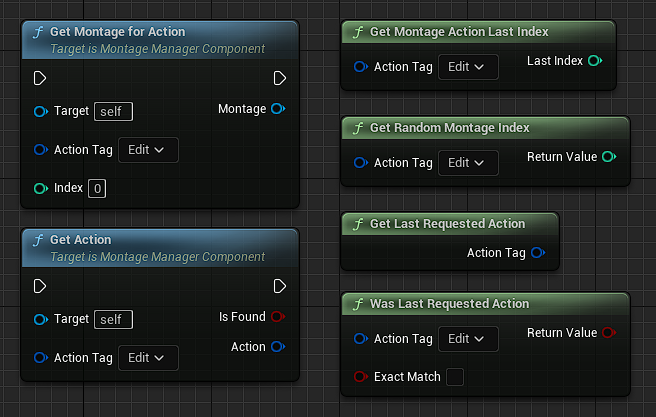
Task: Click the Last Index output pin
Action: coord(595,62)
